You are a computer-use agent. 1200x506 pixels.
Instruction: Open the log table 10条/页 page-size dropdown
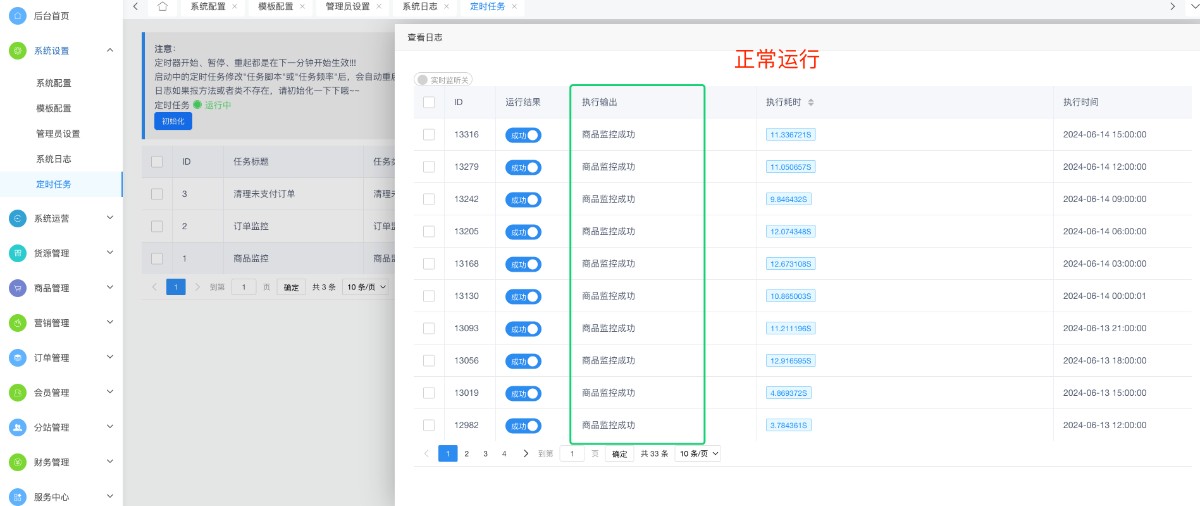point(698,453)
